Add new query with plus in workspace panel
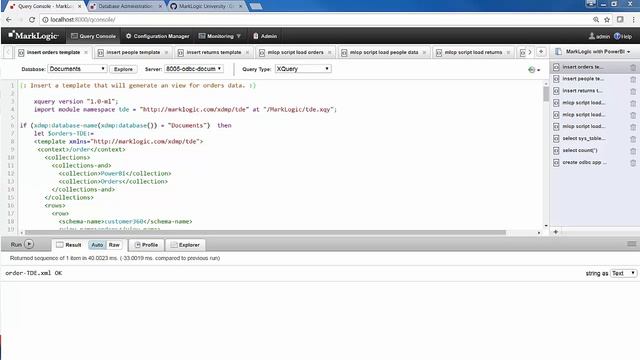Image resolution: width=640 pixels, height=360 pixels. pos(556,231)
